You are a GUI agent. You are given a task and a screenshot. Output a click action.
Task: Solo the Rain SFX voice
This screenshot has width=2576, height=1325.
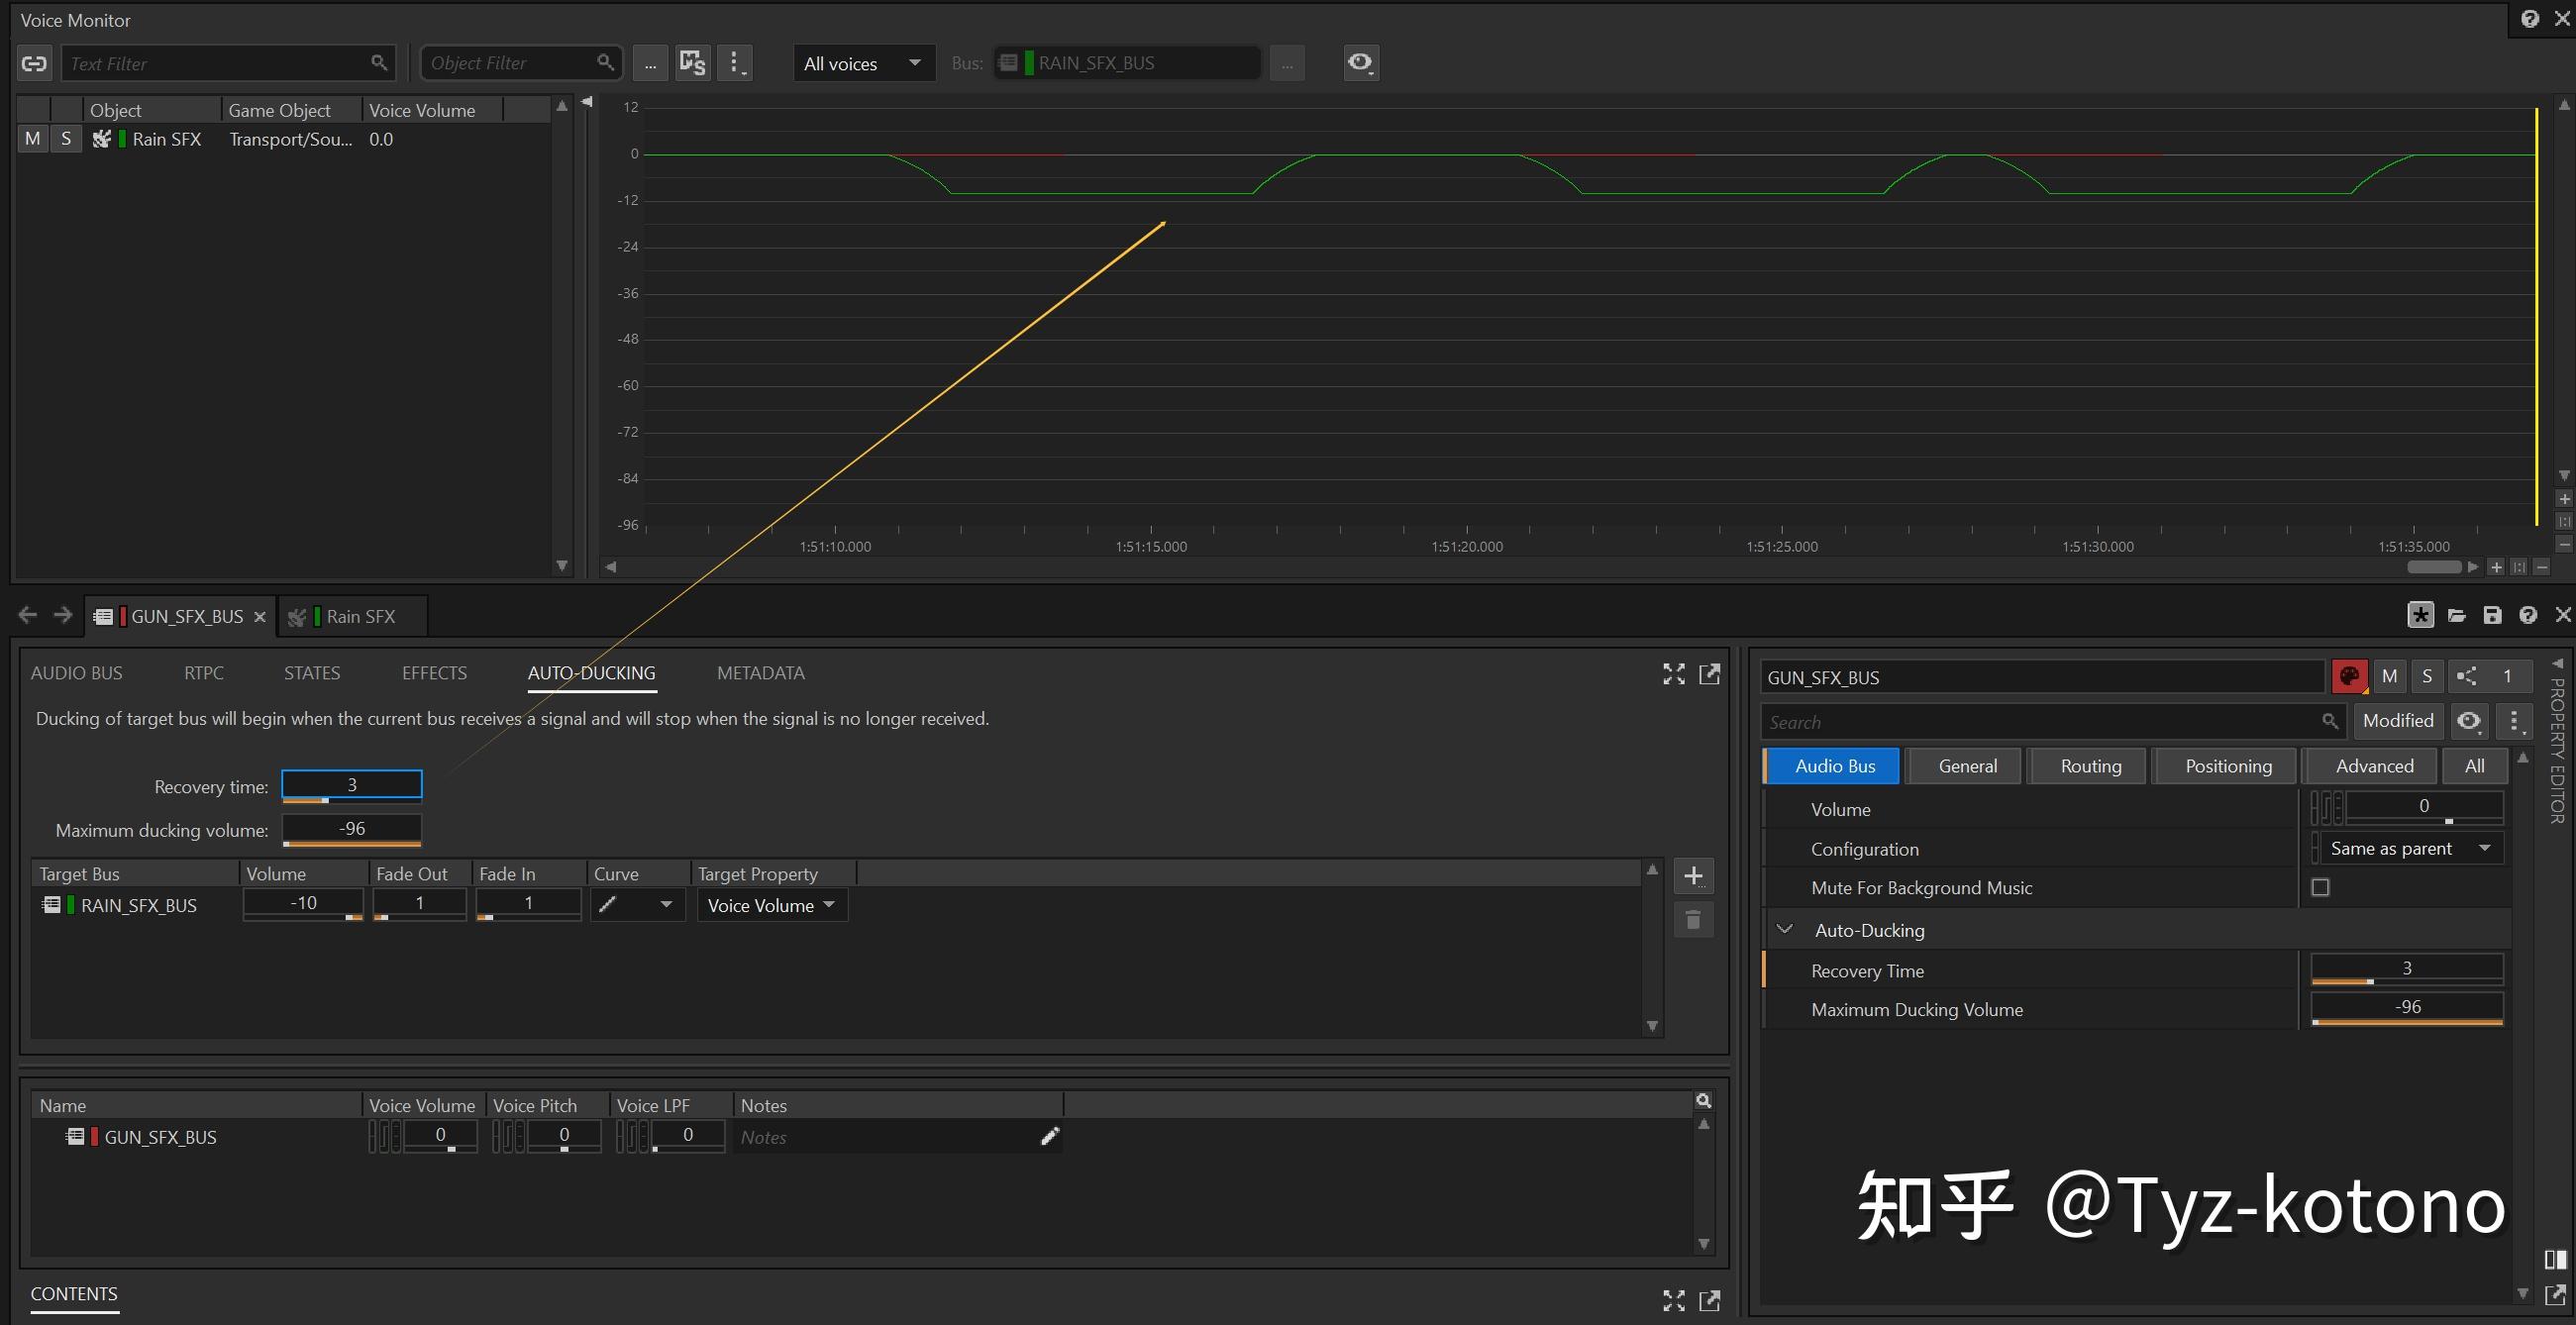[x=66, y=139]
